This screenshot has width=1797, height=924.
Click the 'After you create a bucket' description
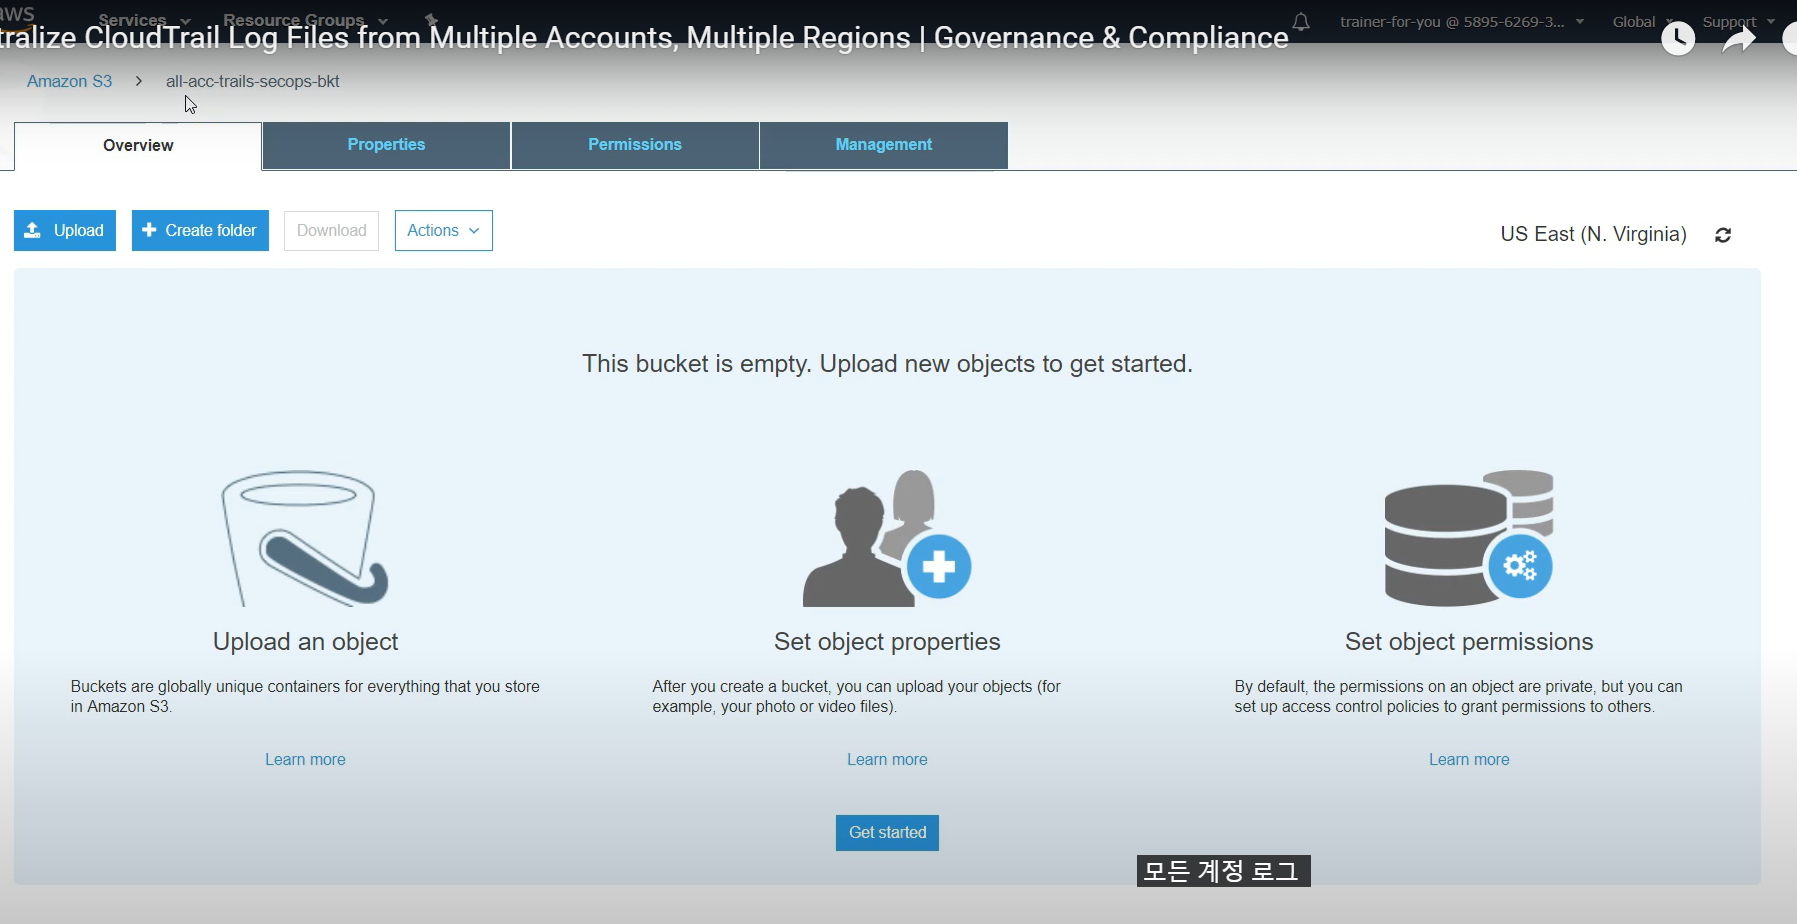(x=856, y=697)
